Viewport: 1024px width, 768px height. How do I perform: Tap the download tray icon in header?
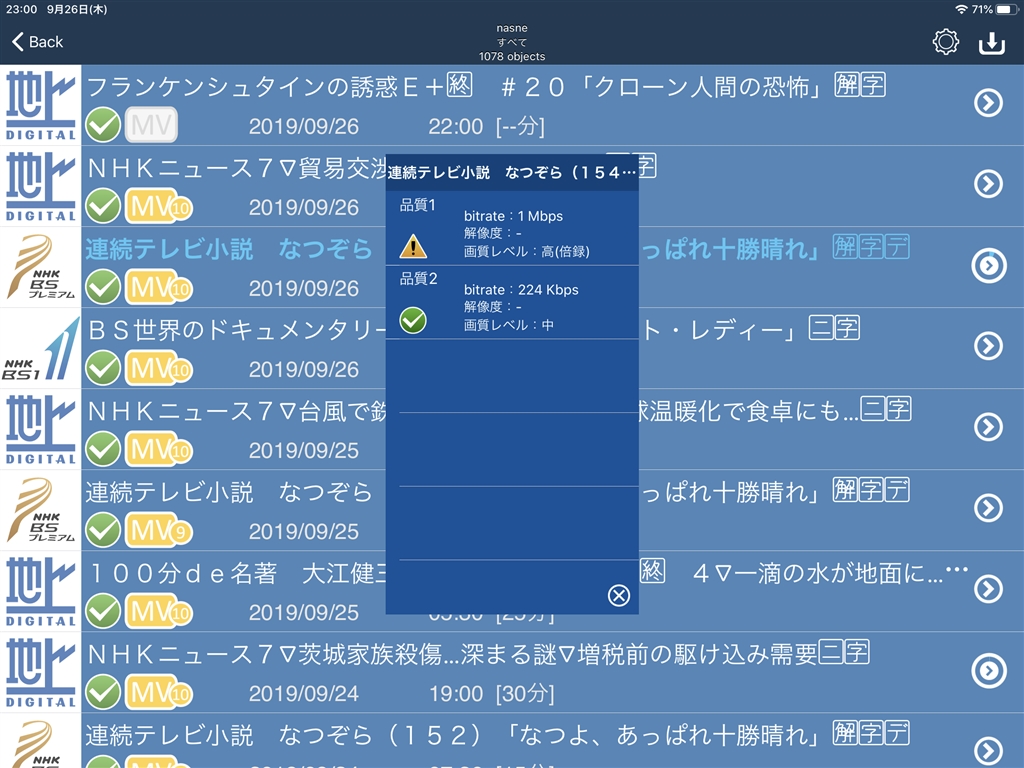991,43
